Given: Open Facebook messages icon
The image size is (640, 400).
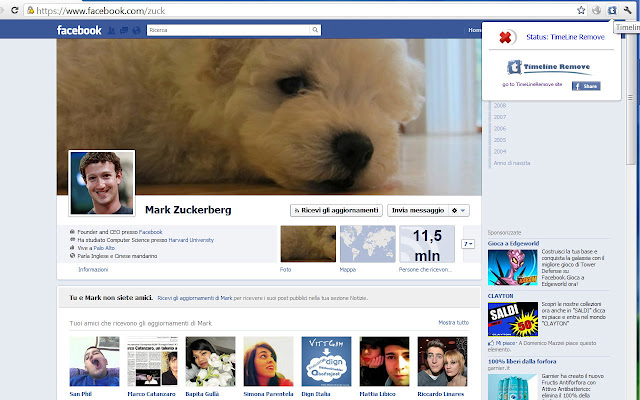Looking at the screenshot, I should tap(124, 30).
